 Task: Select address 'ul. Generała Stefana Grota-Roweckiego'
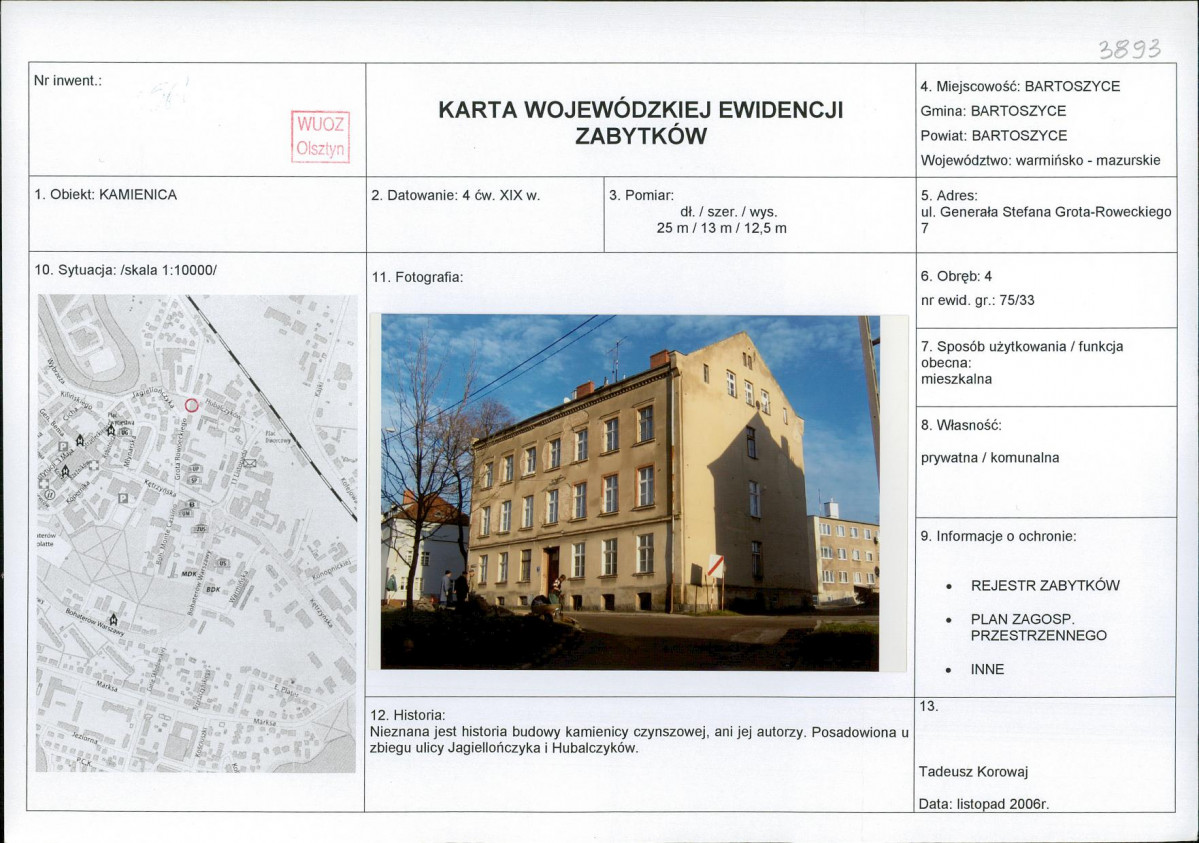[1046, 212]
